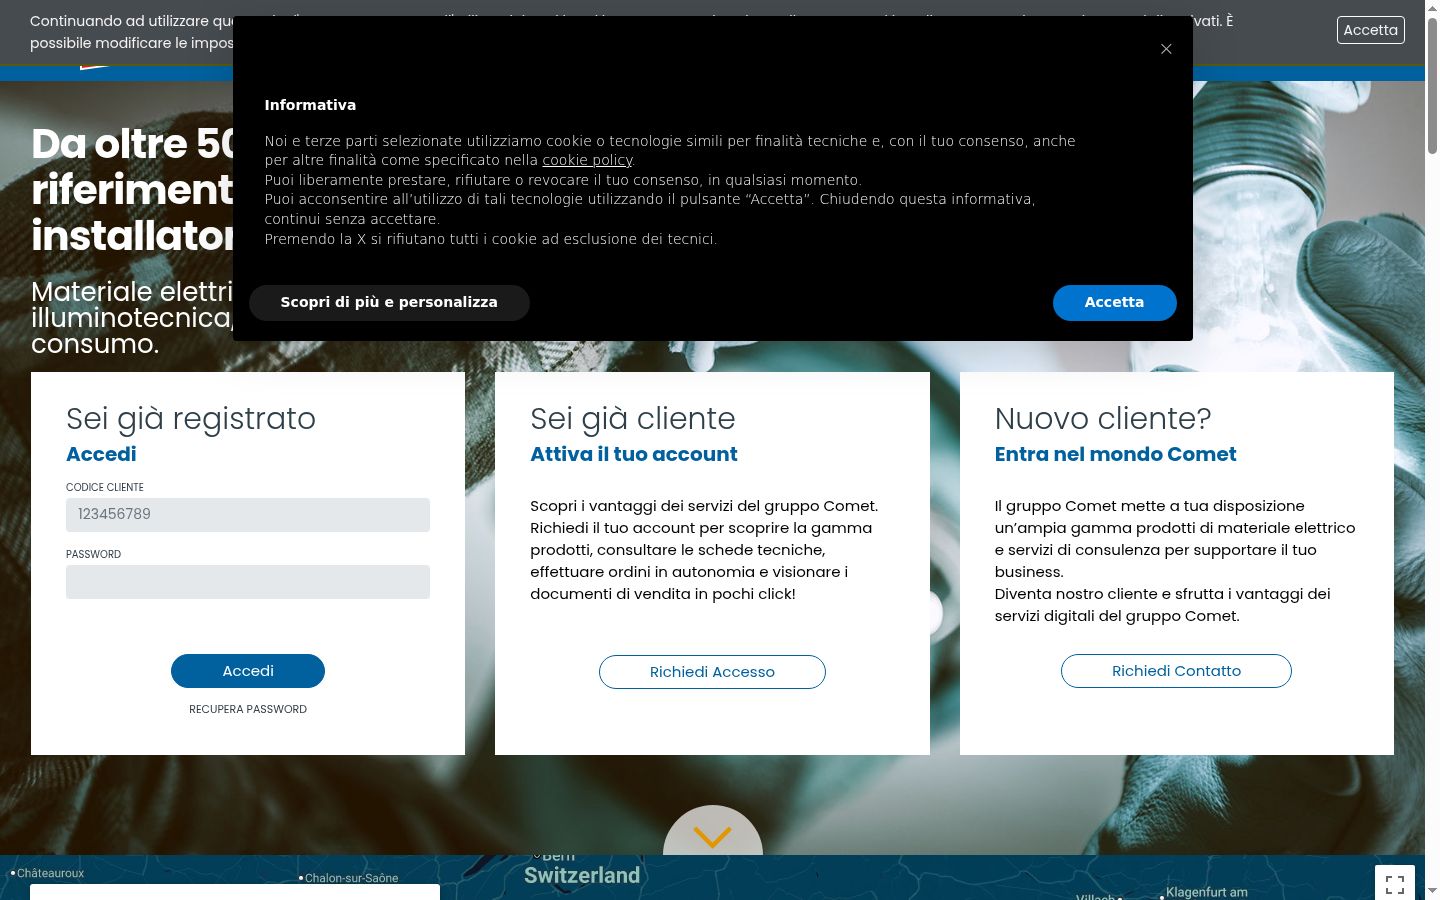Click the Châteauroux map label
The height and width of the screenshot is (900, 1440).
pos(50,873)
